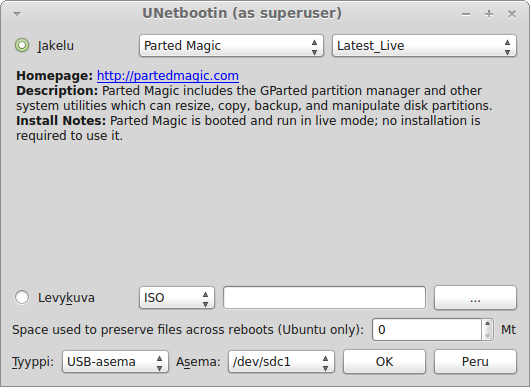530x387 pixels.
Task: Click the "Mt" unit label
Action: (x=508, y=330)
